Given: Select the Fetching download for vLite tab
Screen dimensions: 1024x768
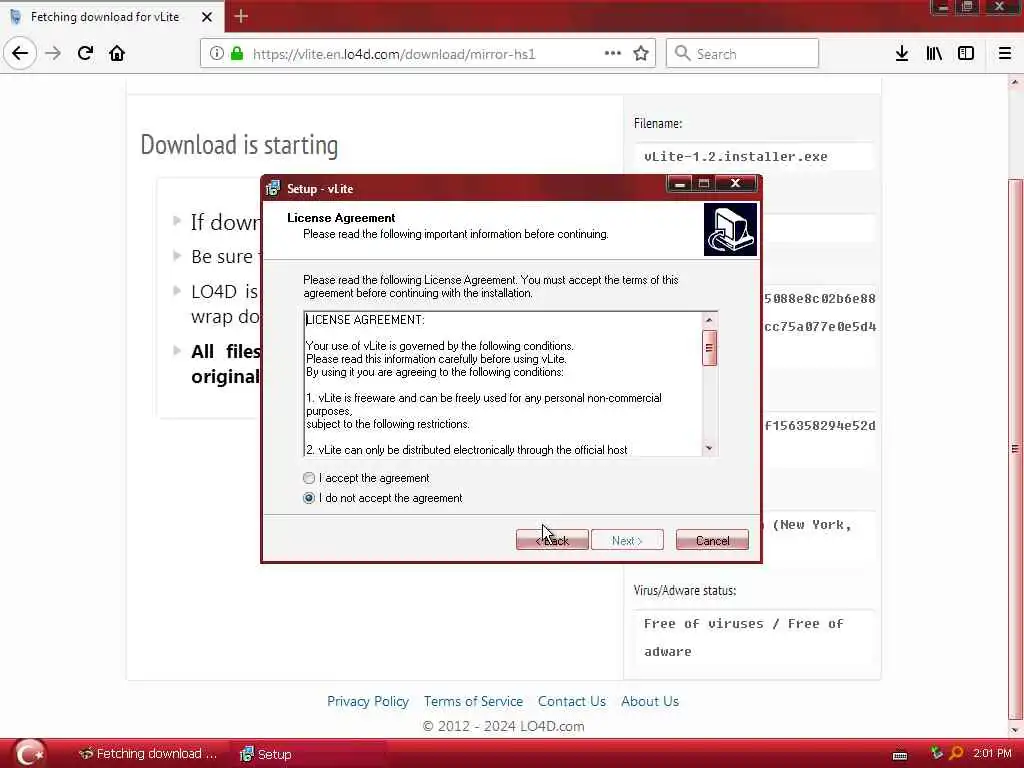Looking at the screenshot, I should [x=104, y=17].
